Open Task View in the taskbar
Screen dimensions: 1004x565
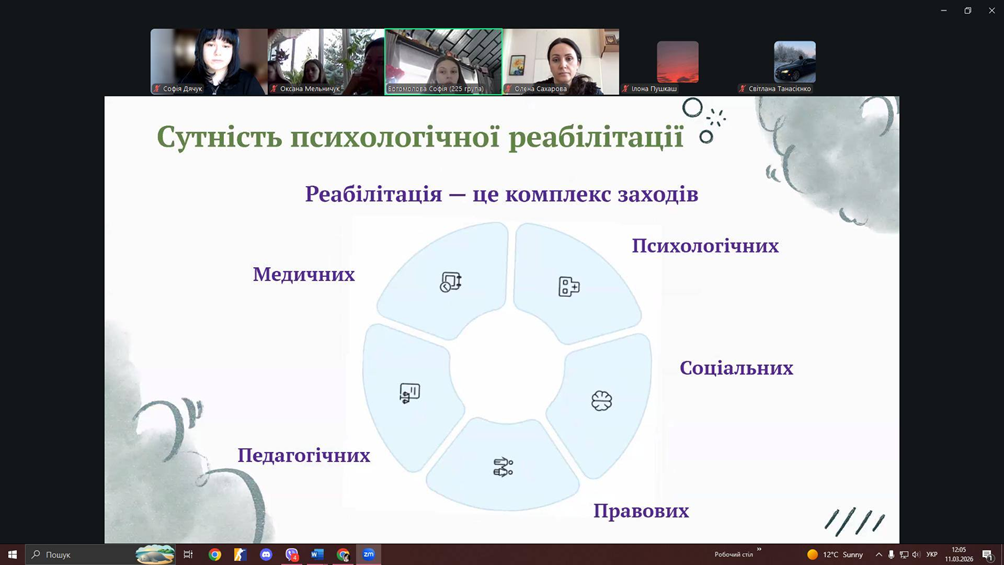click(x=188, y=555)
